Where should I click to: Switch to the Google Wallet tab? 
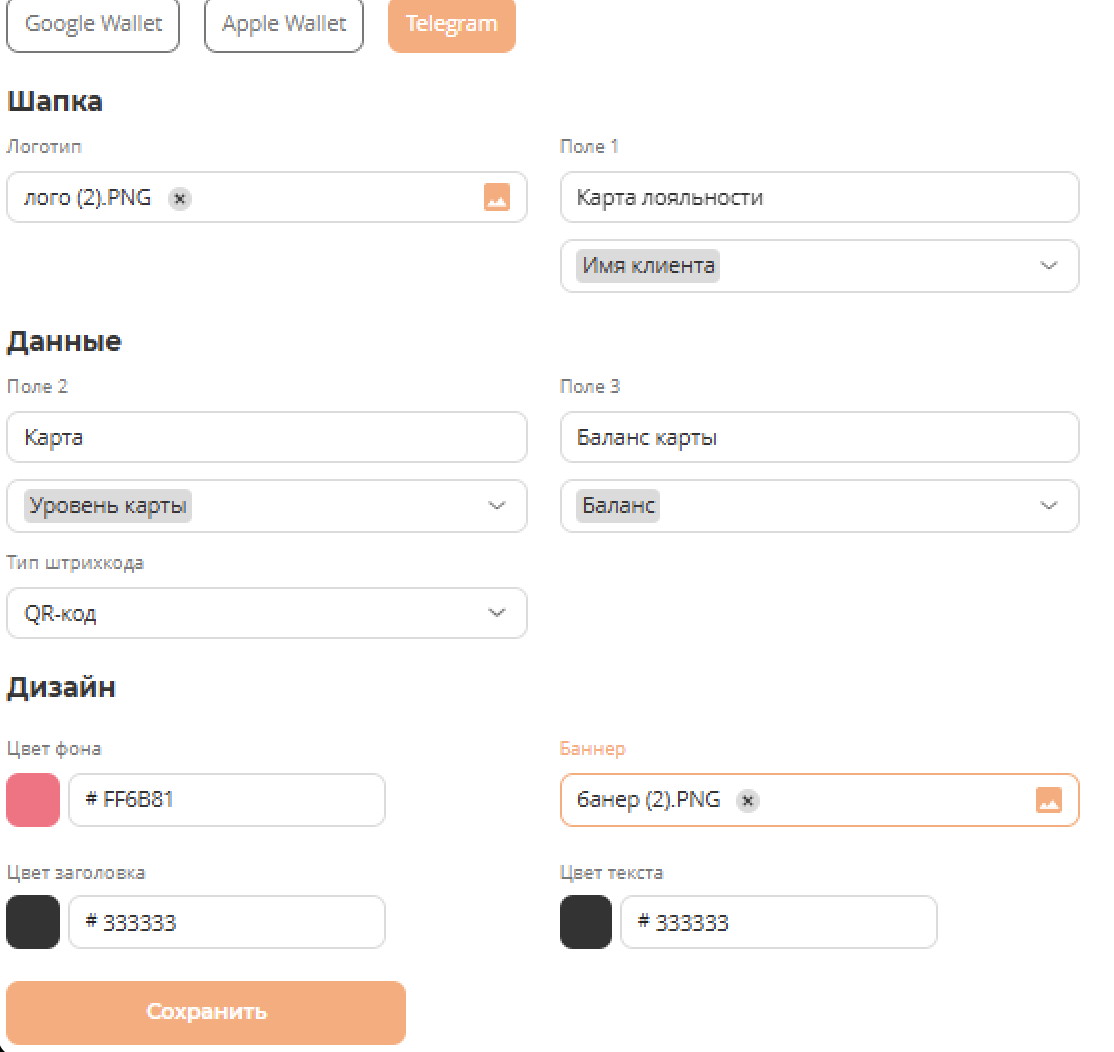(x=93, y=25)
